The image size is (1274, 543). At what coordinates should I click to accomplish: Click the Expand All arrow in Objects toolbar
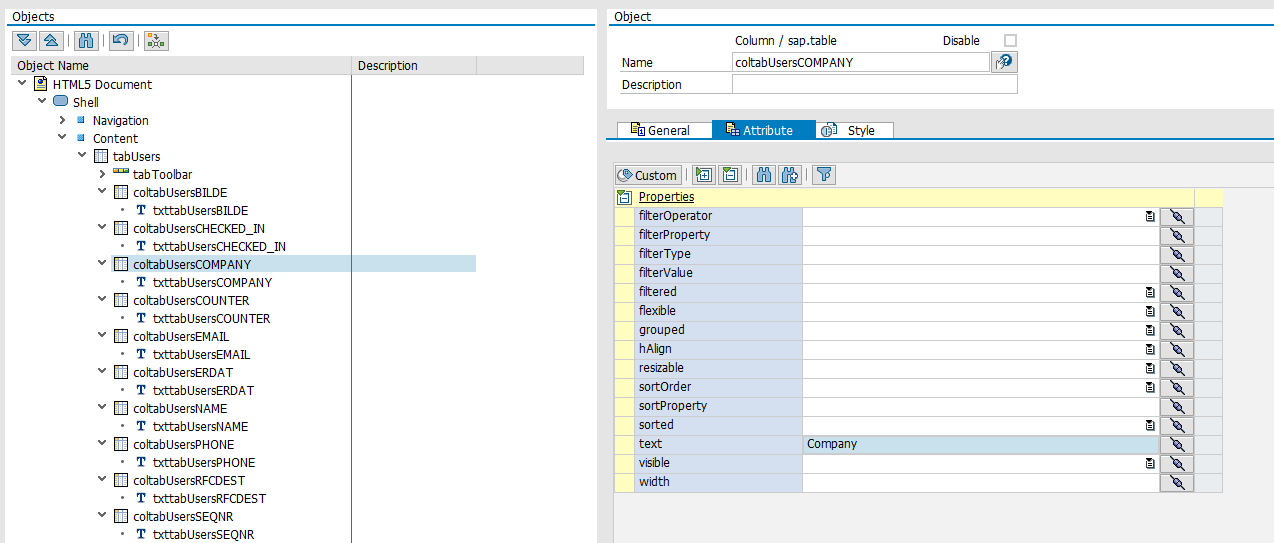coord(25,40)
